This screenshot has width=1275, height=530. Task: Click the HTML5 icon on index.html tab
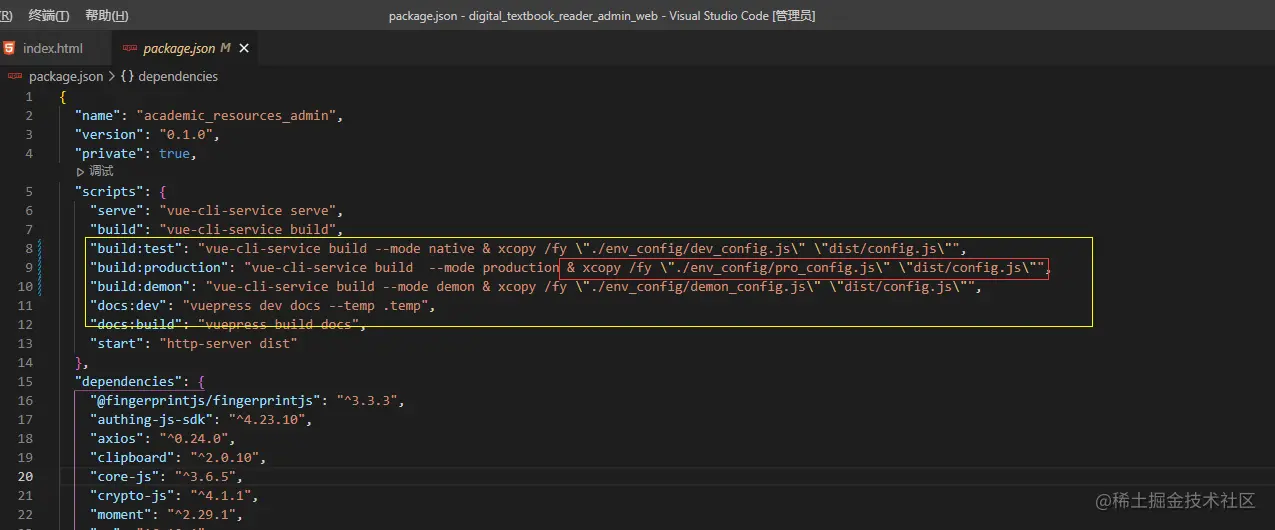coord(9,48)
